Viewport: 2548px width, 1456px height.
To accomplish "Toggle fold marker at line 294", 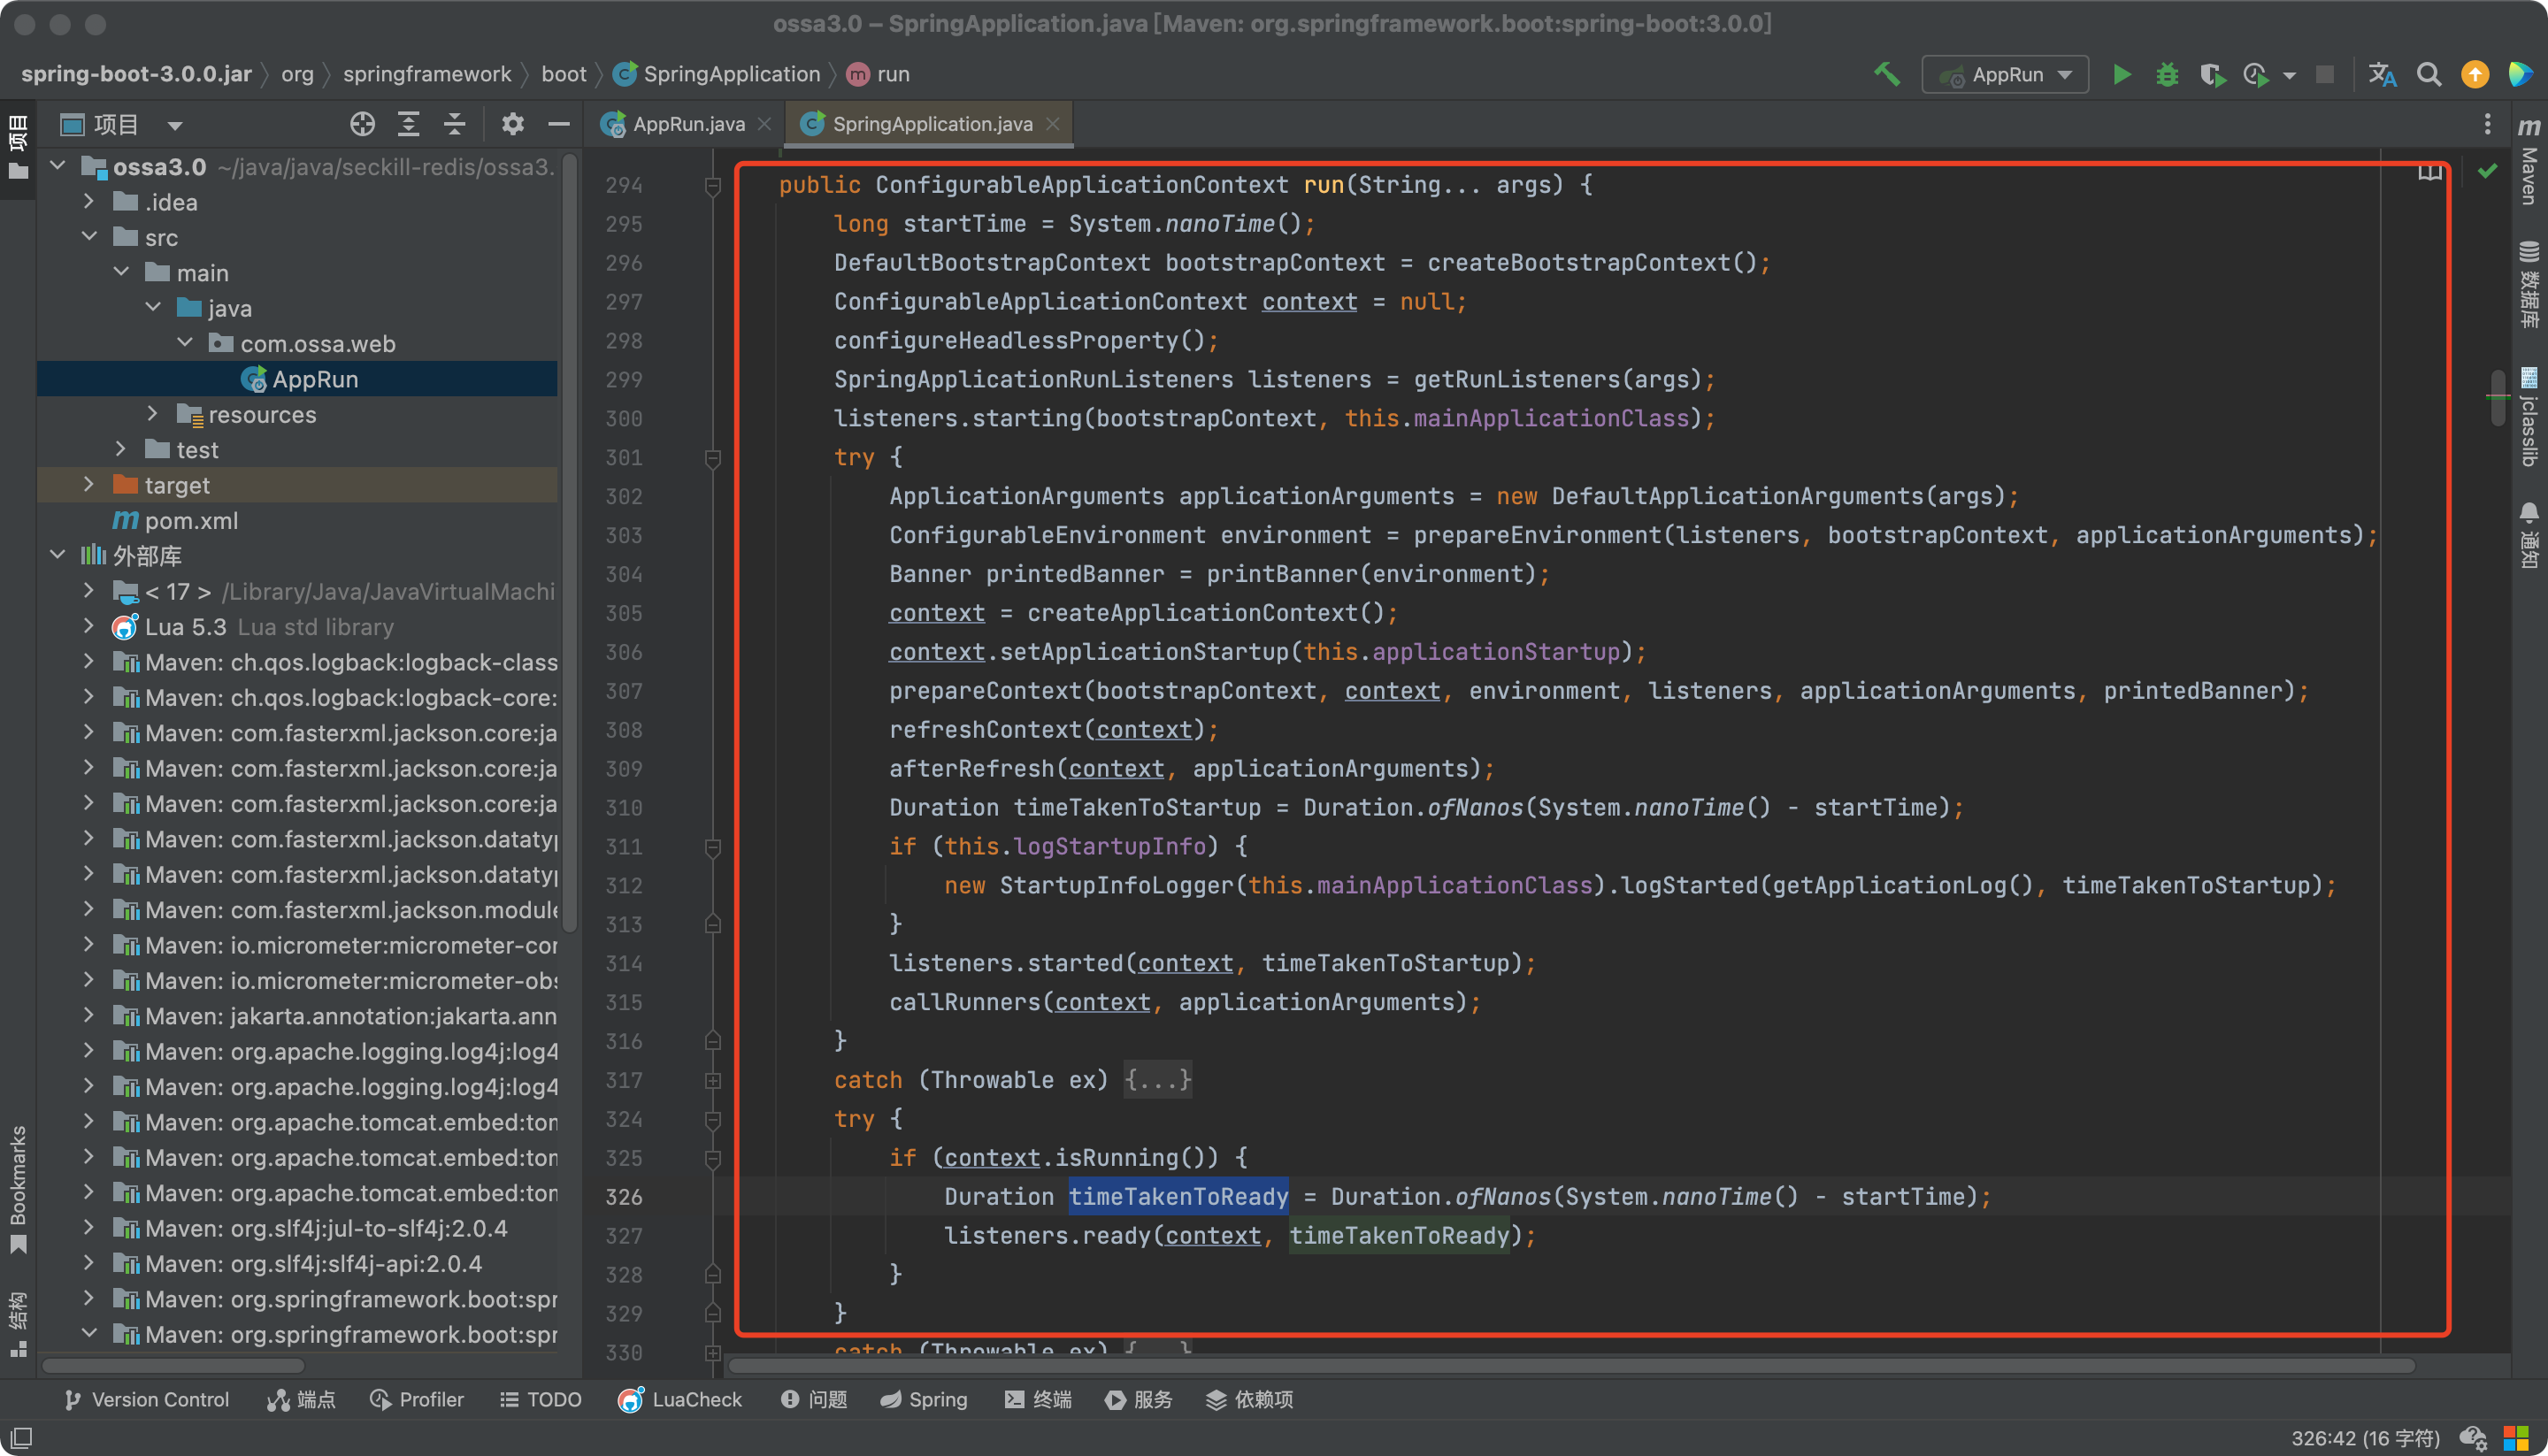I will [x=713, y=186].
